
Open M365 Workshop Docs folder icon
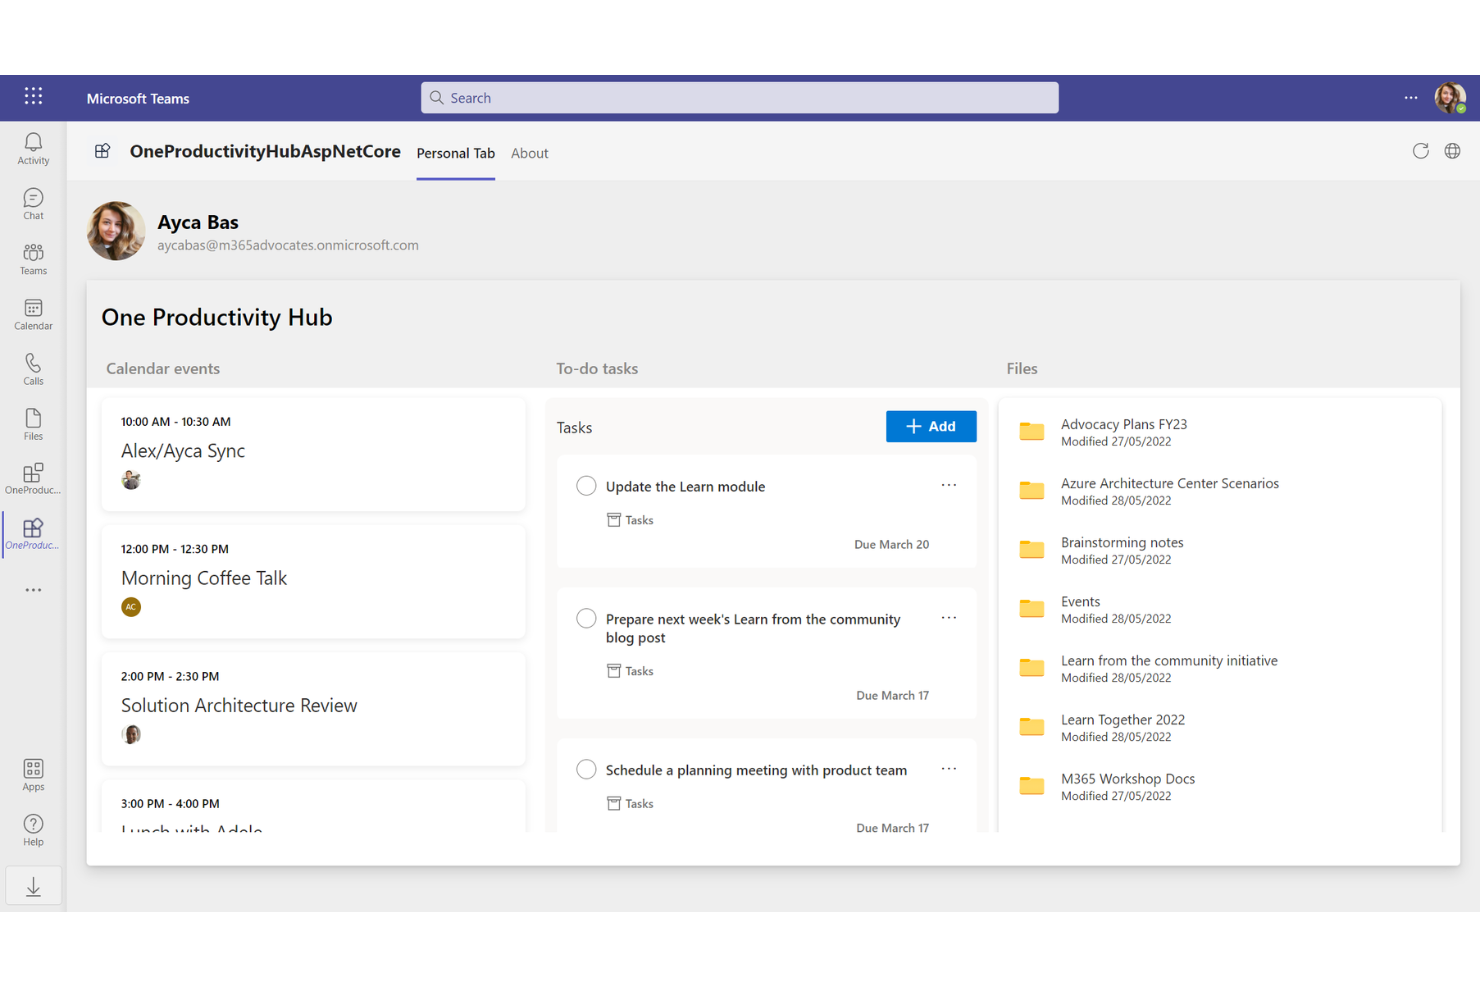1032,785
